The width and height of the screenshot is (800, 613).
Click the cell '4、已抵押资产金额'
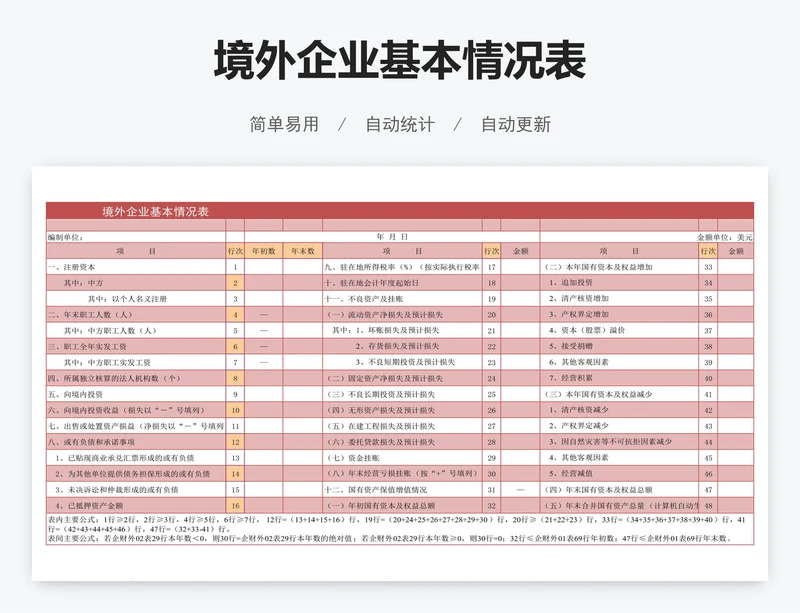pyautogui.click(x=136, y=505)
